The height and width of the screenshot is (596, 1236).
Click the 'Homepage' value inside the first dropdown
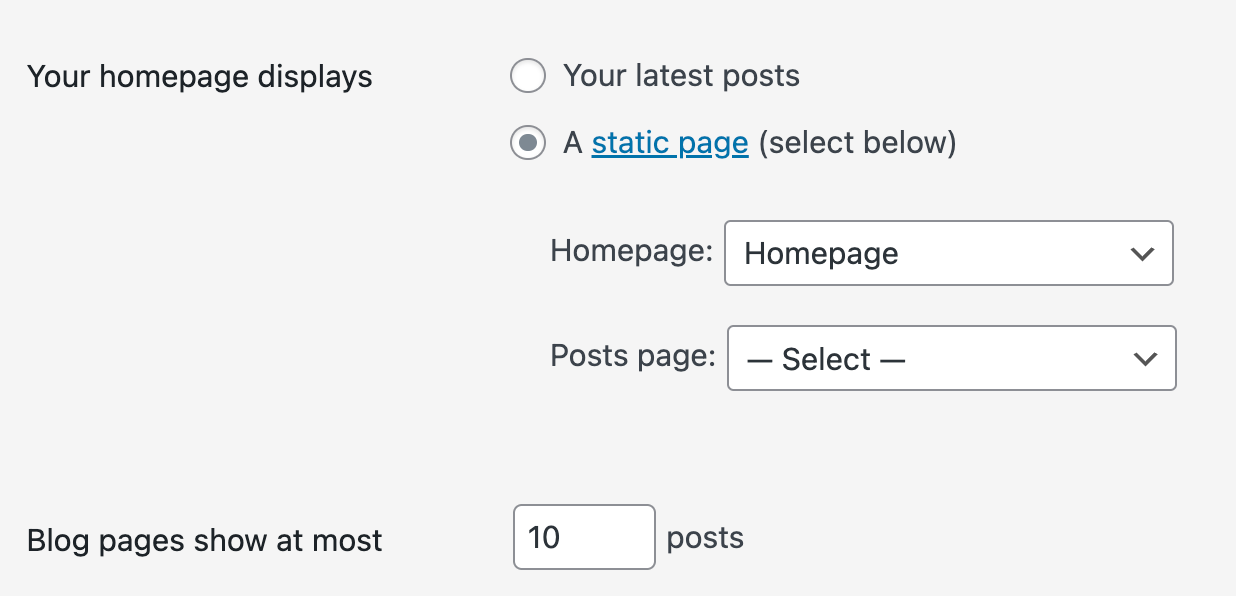pos(819,253)
